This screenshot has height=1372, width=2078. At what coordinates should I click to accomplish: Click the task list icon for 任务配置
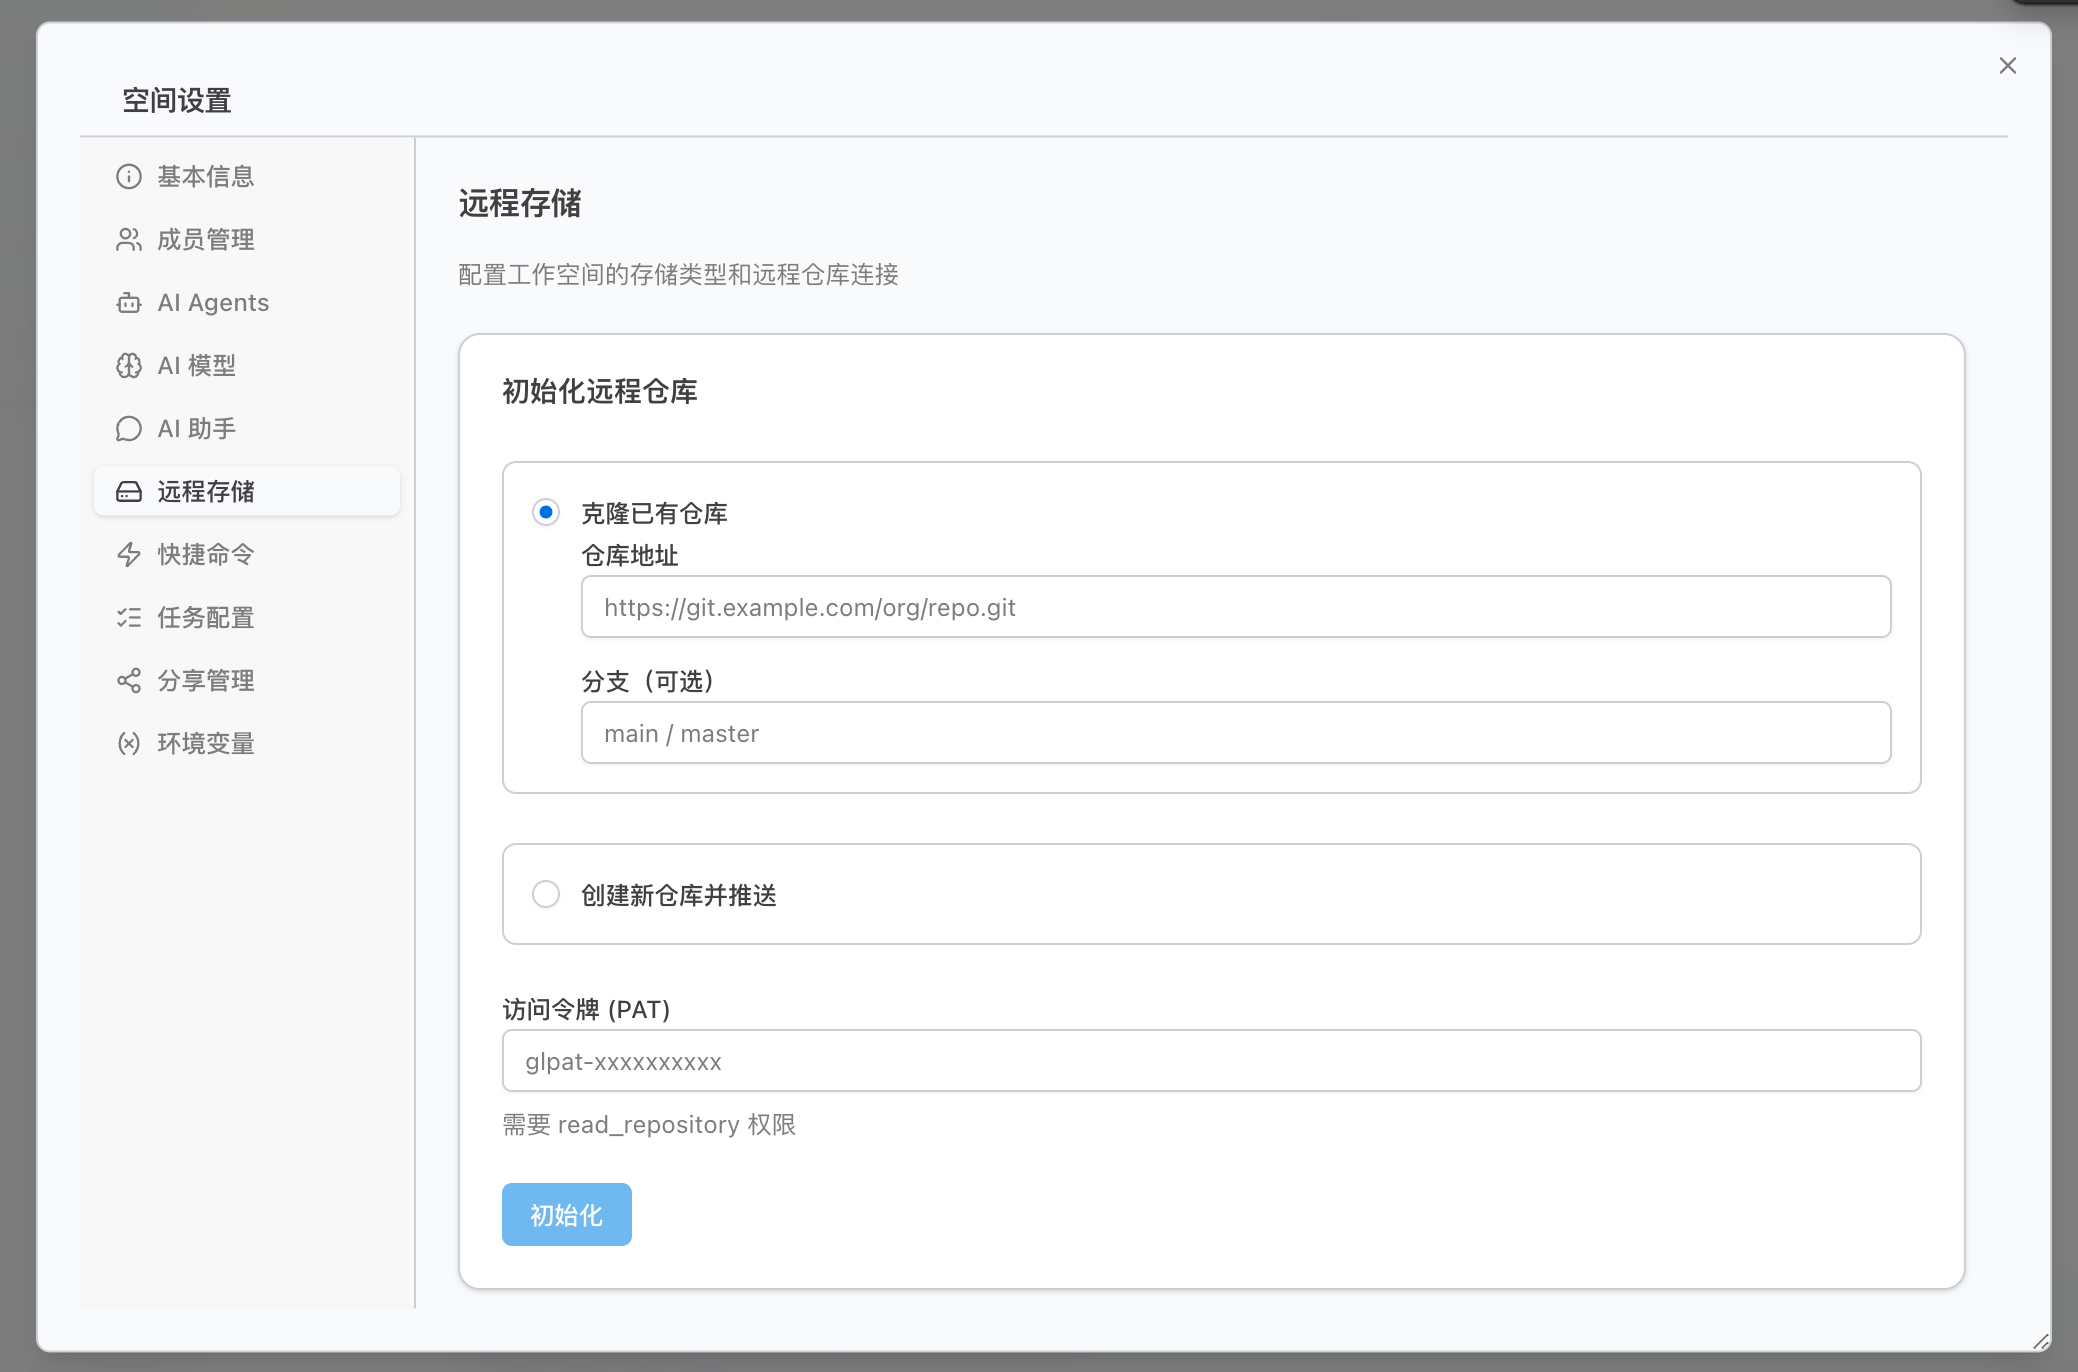coord(129,617)
